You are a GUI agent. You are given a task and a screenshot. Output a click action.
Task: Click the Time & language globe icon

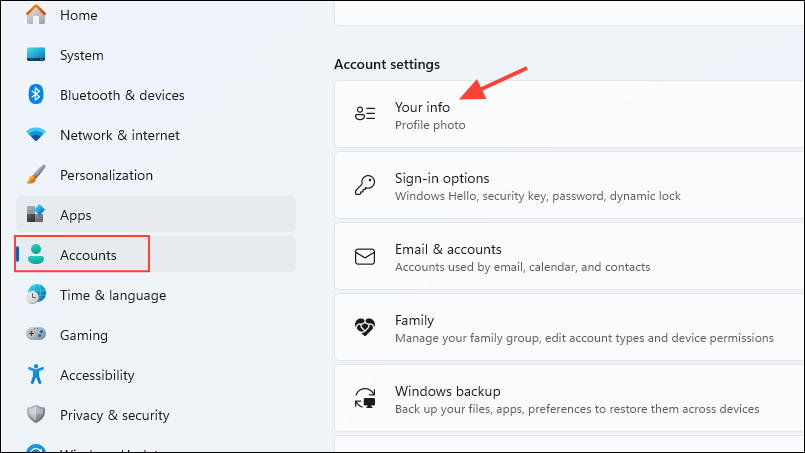36,294
